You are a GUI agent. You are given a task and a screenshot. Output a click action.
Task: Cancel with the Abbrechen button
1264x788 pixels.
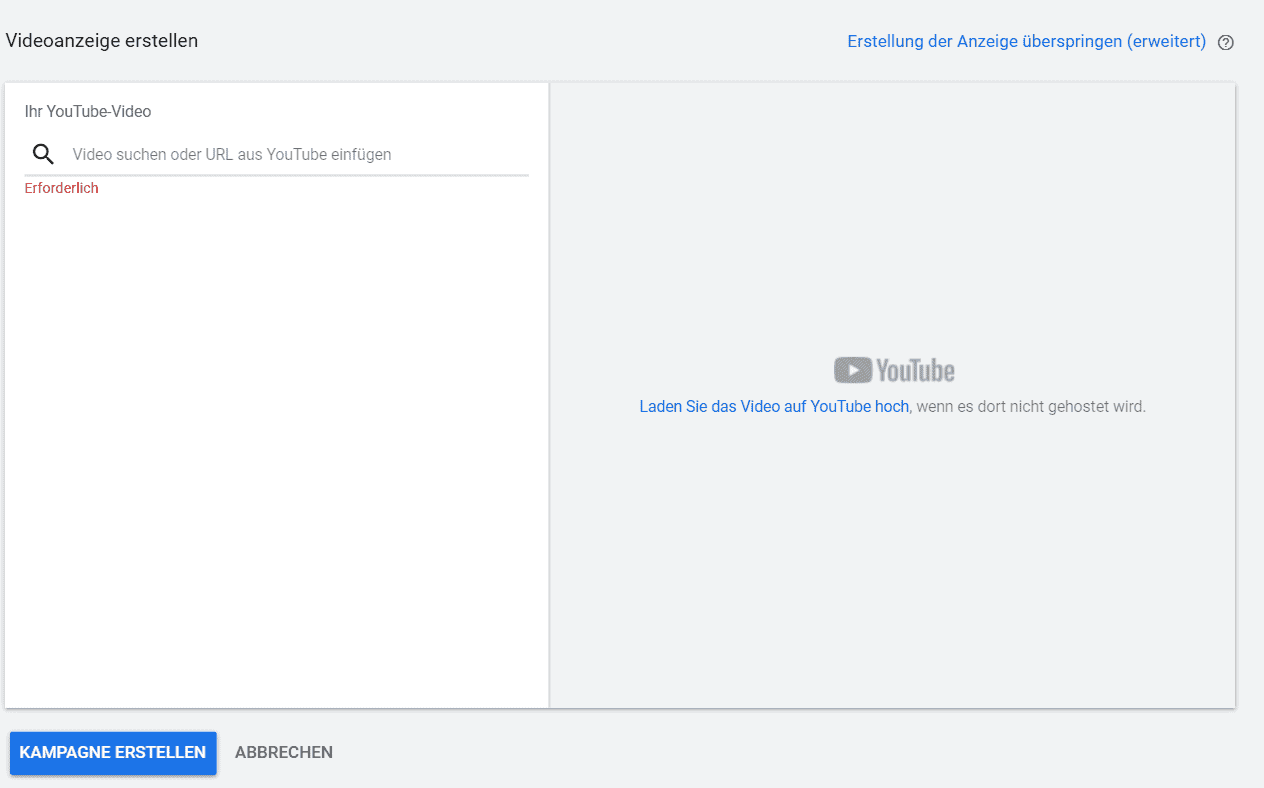coord(284,752)
